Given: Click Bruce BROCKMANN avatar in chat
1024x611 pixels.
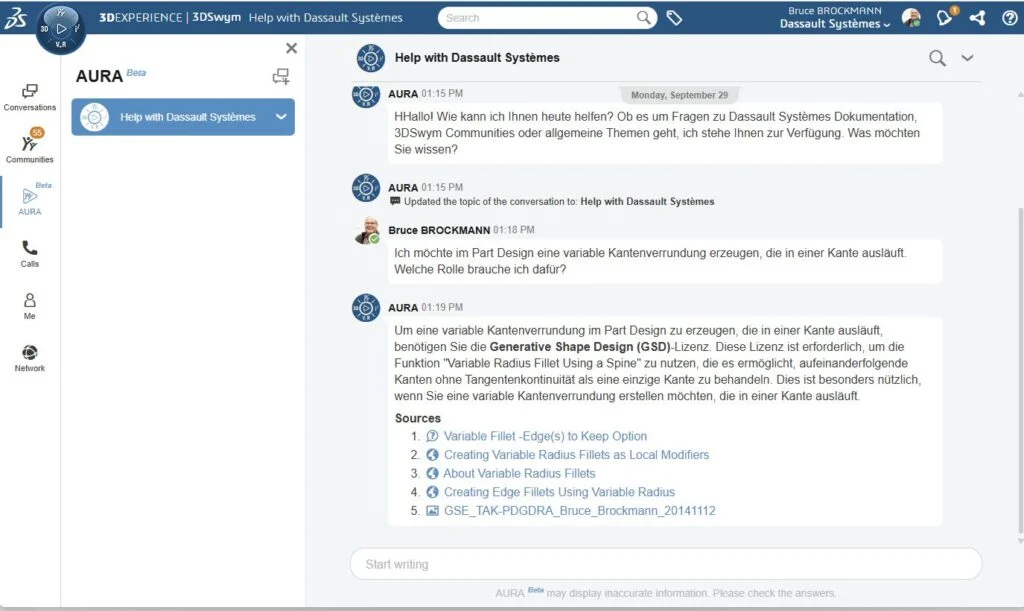Looking at the screenshot, I should (x=367, y=230).
